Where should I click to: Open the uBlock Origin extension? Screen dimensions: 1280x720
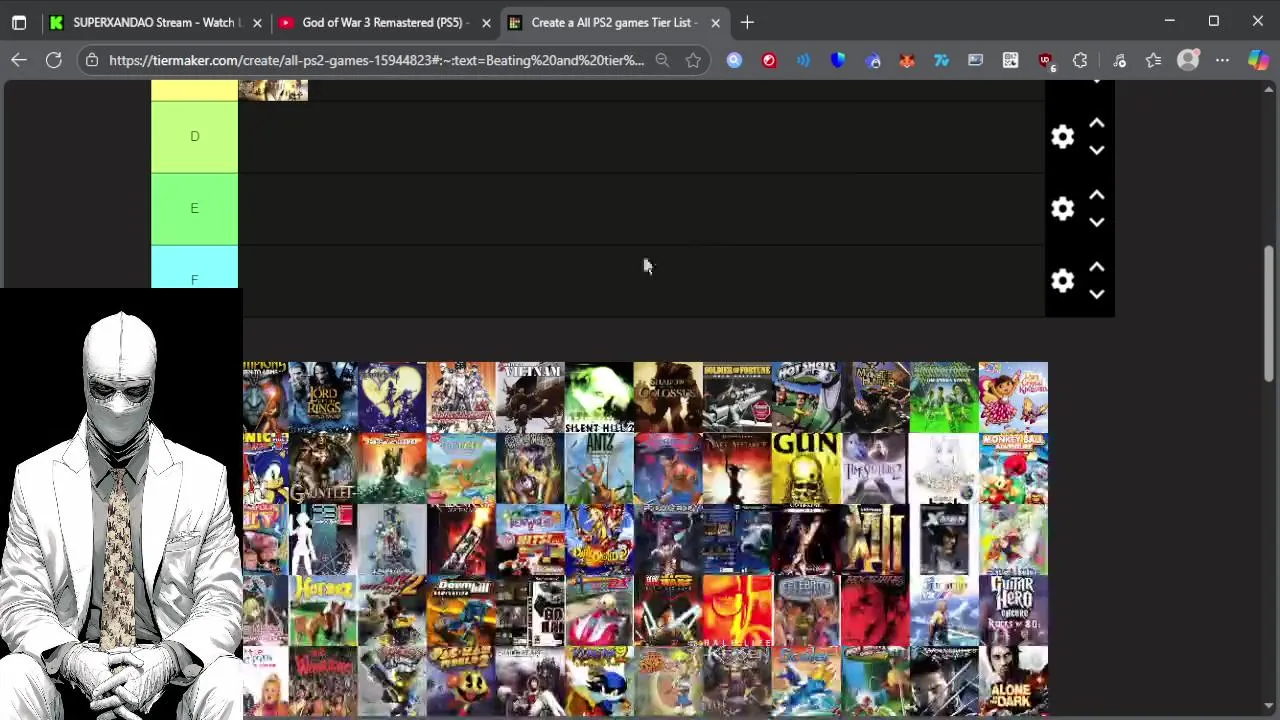point(1046,61)
